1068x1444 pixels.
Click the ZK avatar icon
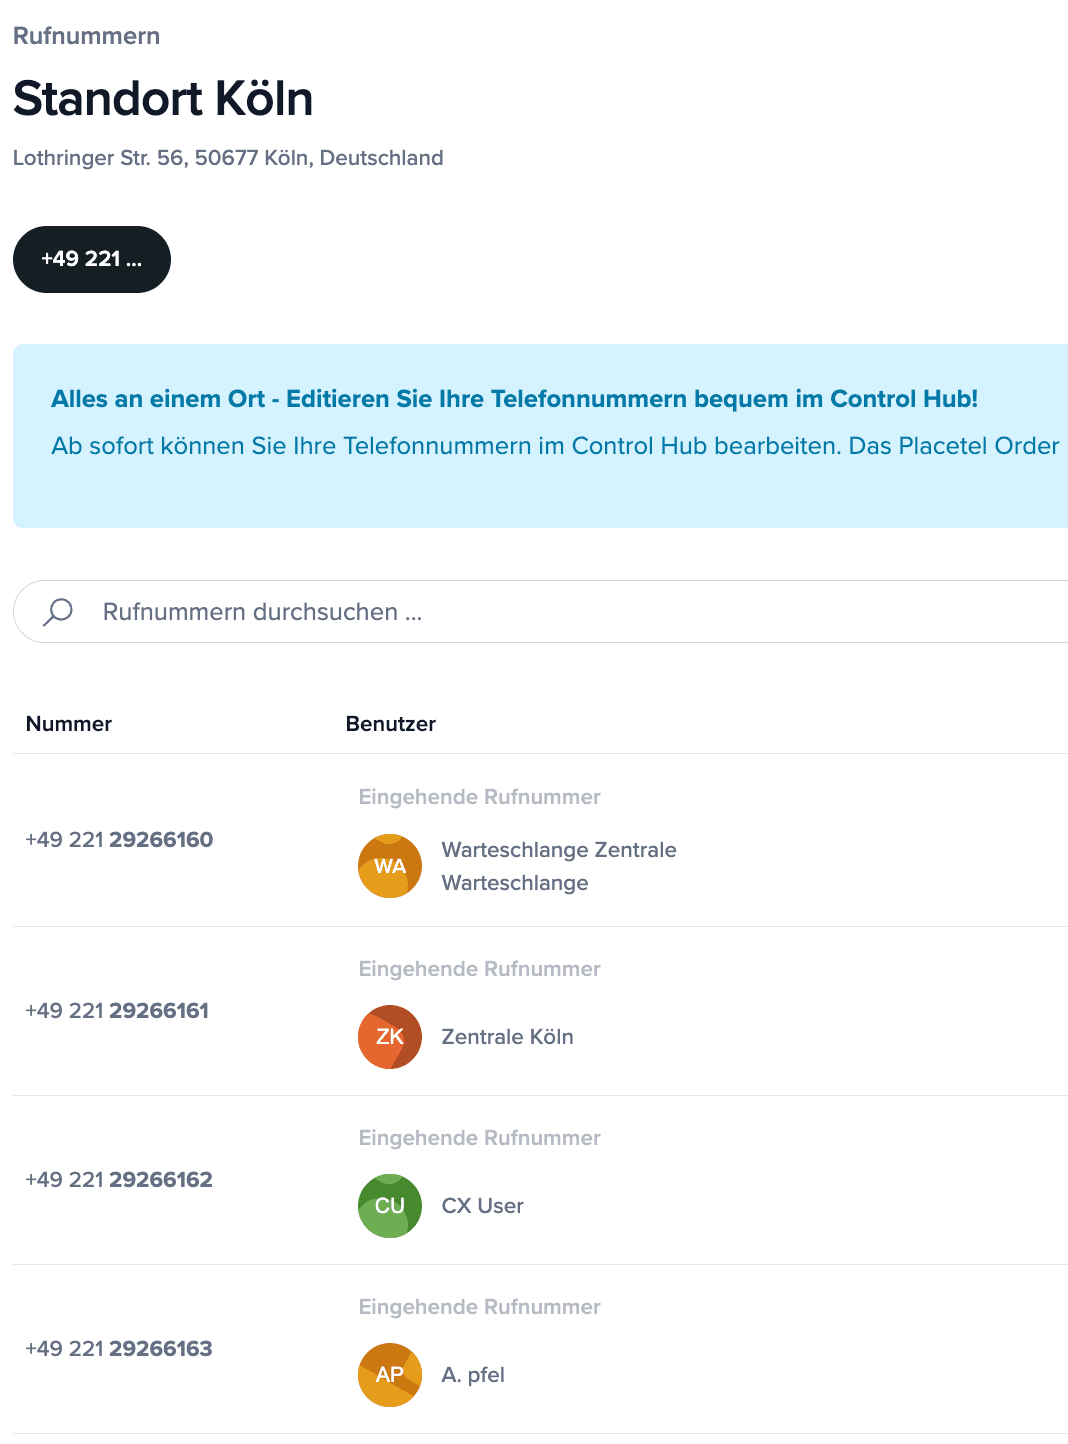click(x=390, y=1037)
